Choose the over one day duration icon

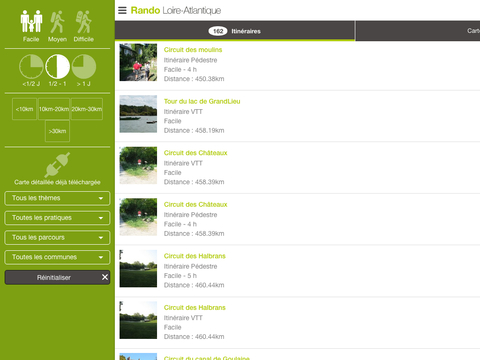point(84,66)
